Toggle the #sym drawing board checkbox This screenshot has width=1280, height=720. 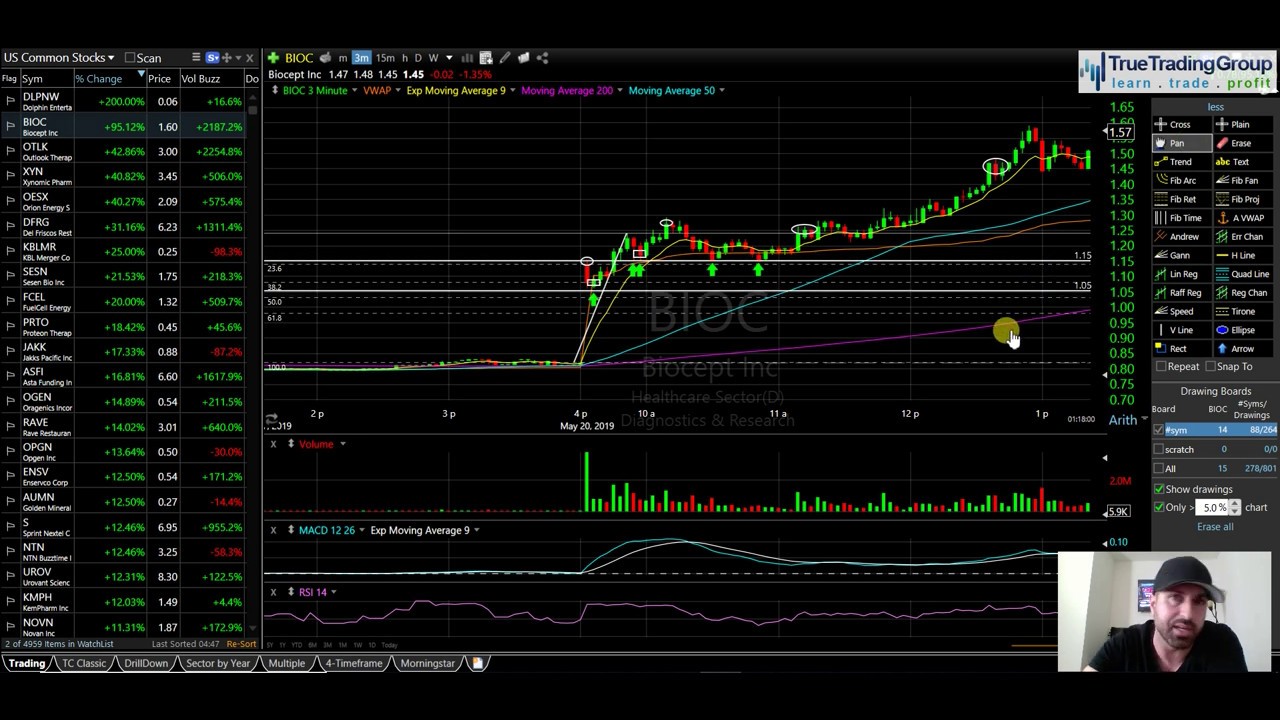(x=1159, y=430)
